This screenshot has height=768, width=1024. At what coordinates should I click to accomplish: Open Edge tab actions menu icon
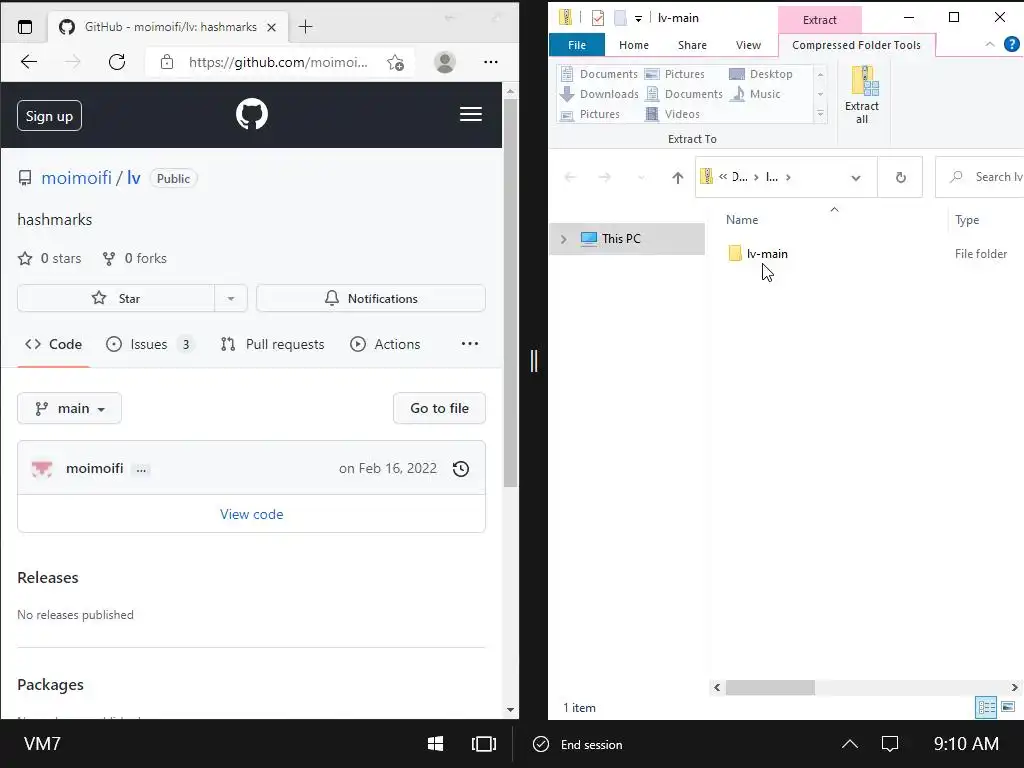[x=25, y=27]
